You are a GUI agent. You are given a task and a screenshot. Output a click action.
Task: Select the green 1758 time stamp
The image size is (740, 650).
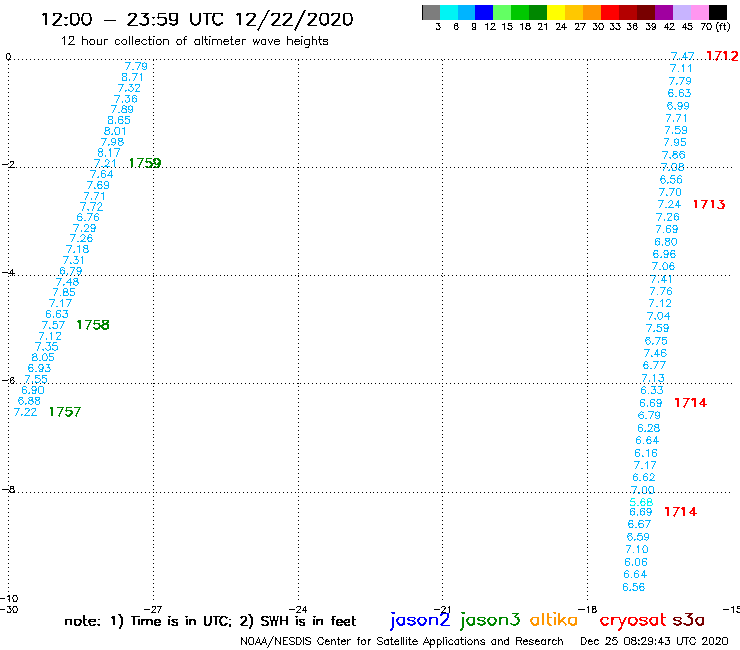[92, 325]
